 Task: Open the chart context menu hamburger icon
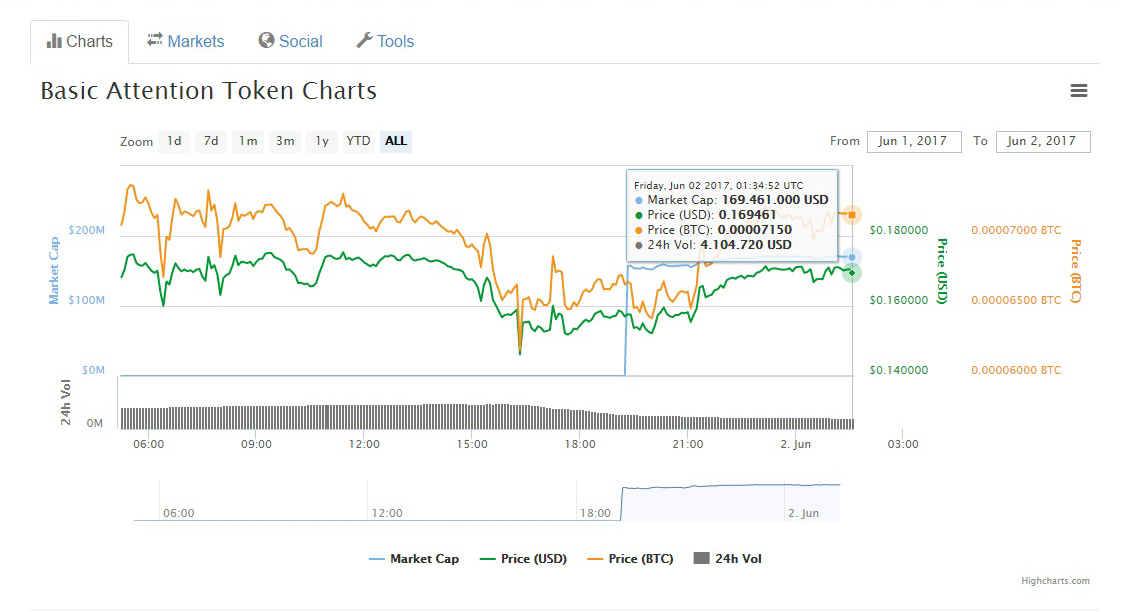1078,90
